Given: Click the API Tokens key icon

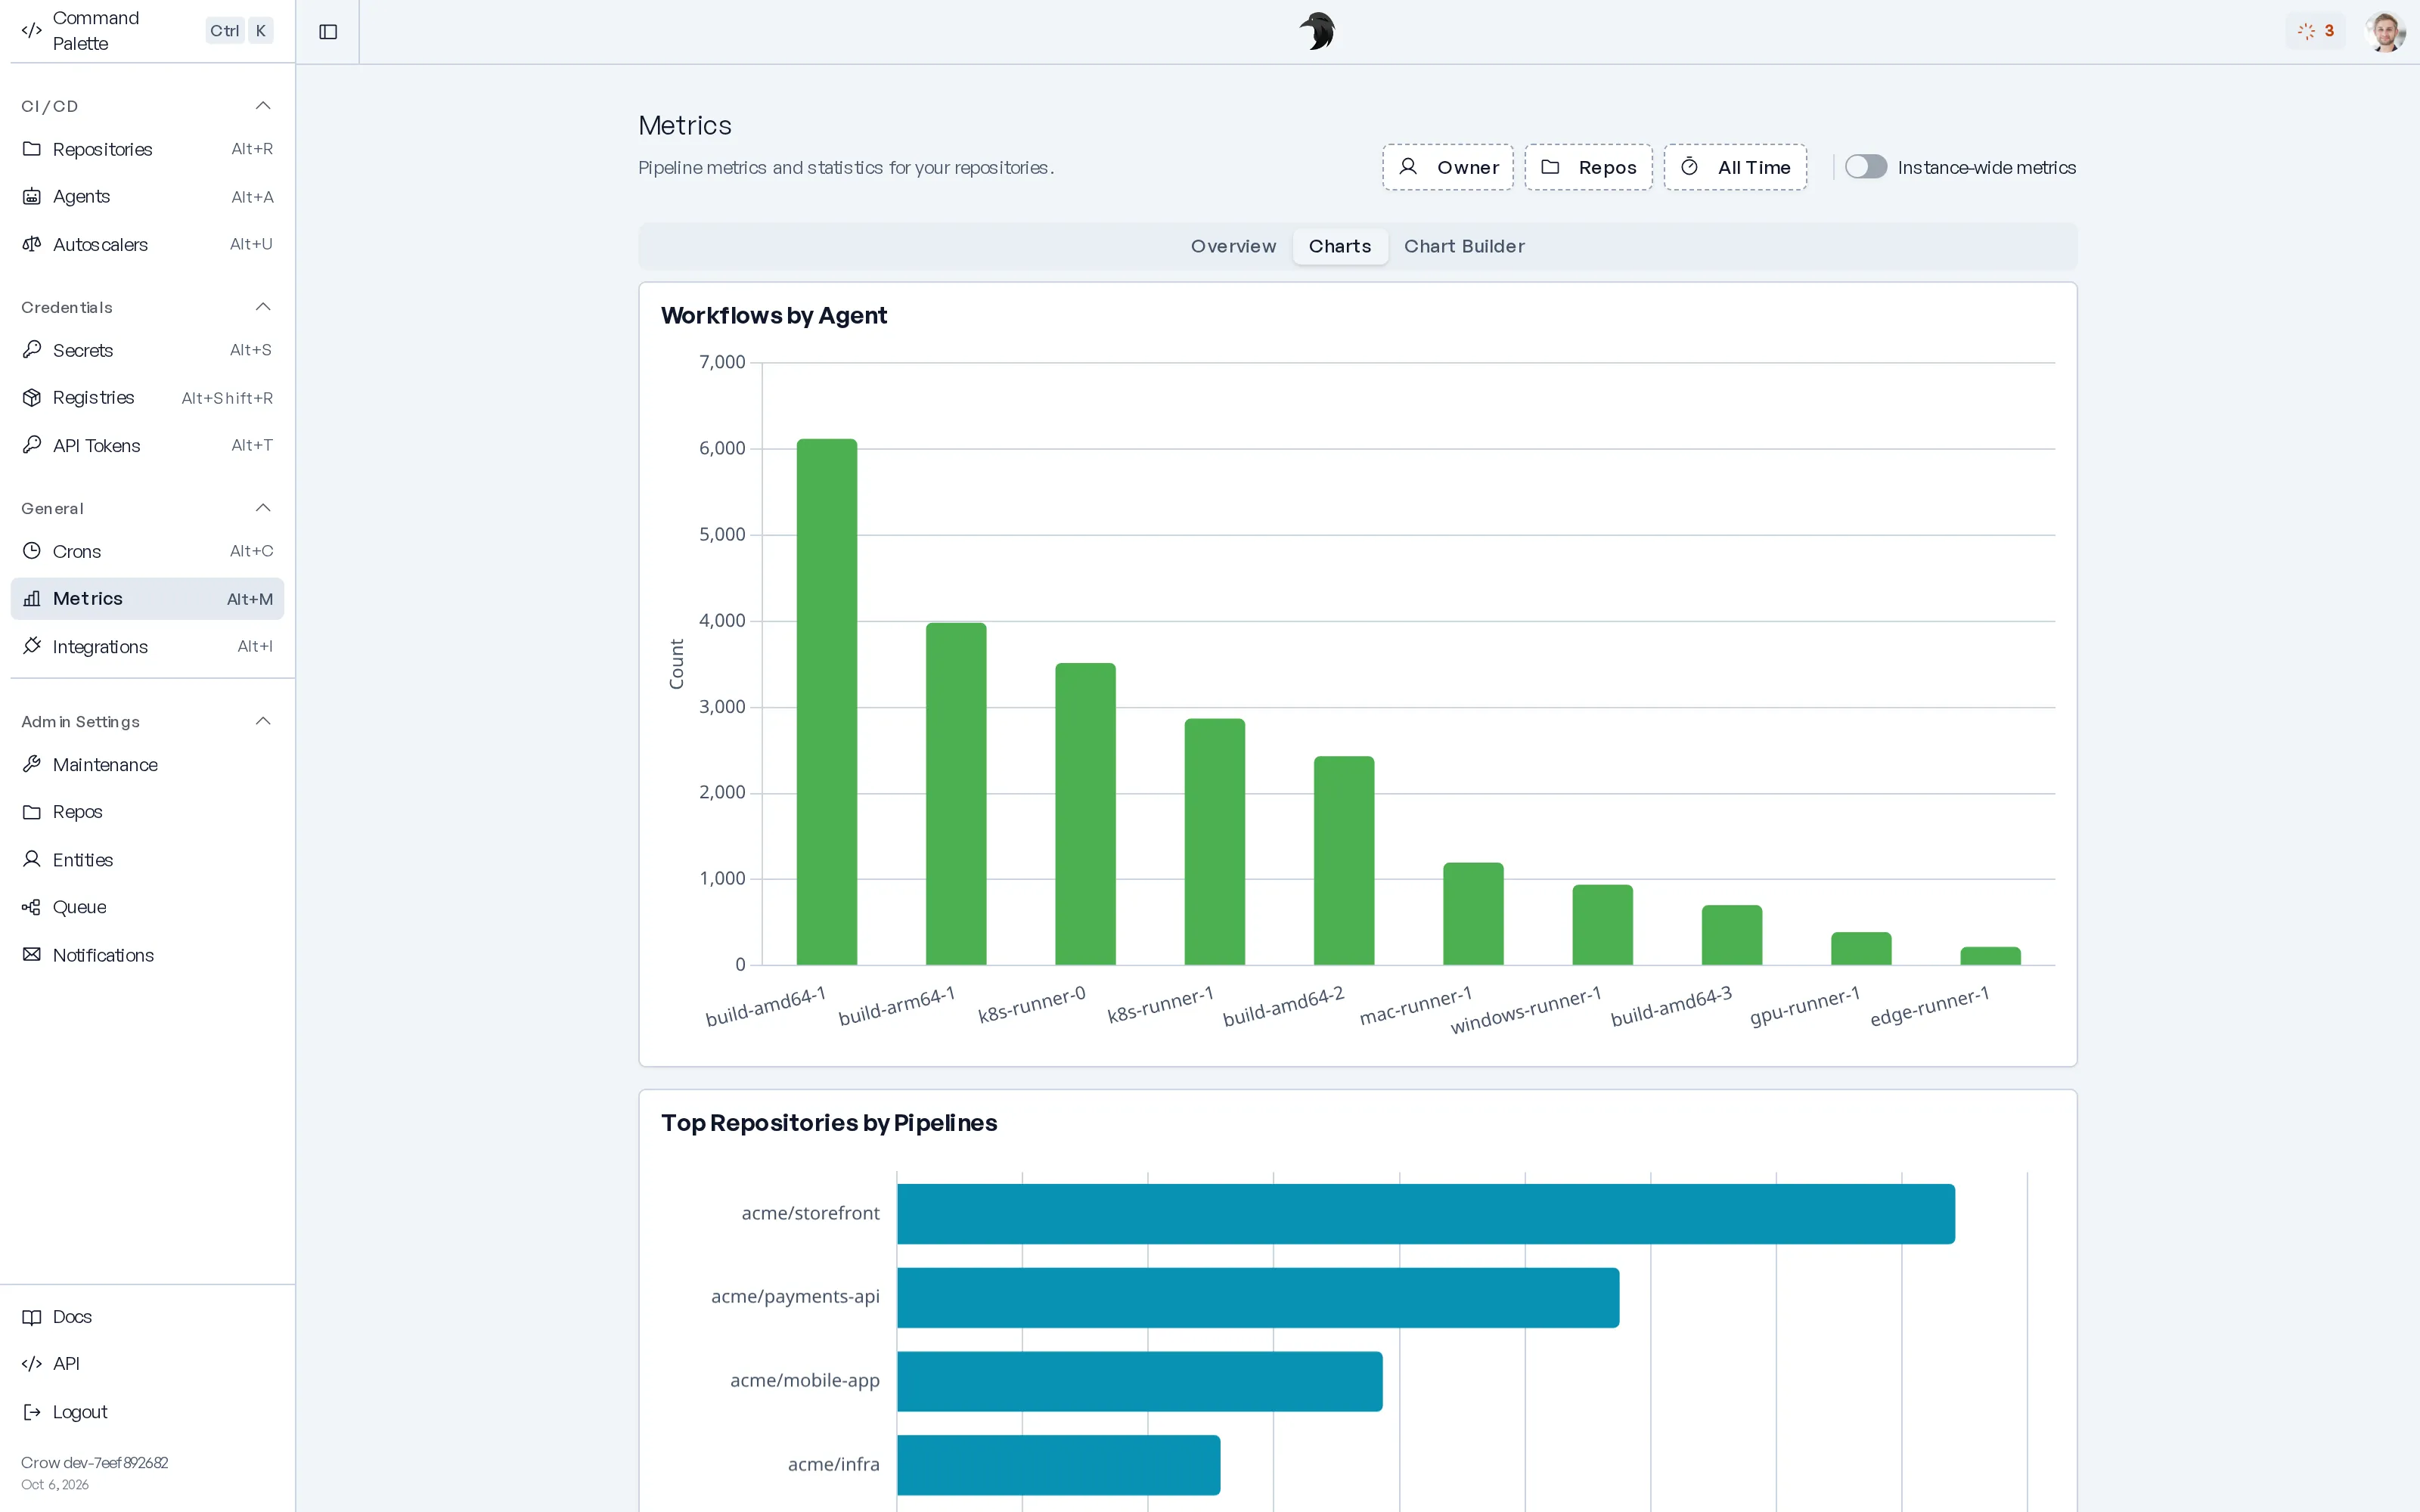Looking at the screenshot, I should click(32, 445).
